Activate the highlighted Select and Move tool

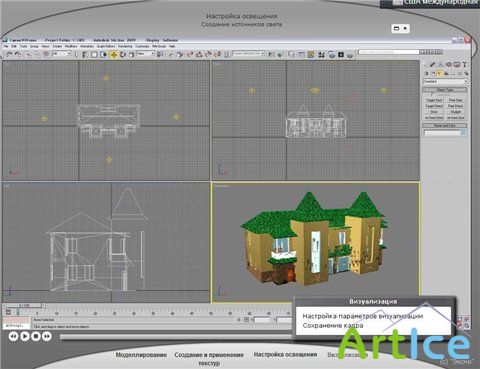(x=114, y=54)
